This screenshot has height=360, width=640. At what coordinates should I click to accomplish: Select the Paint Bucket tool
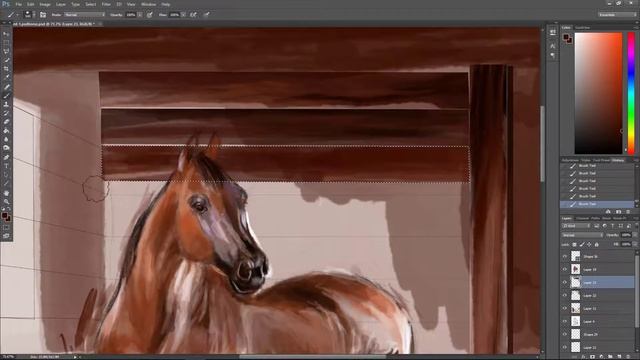coord(6,131)
